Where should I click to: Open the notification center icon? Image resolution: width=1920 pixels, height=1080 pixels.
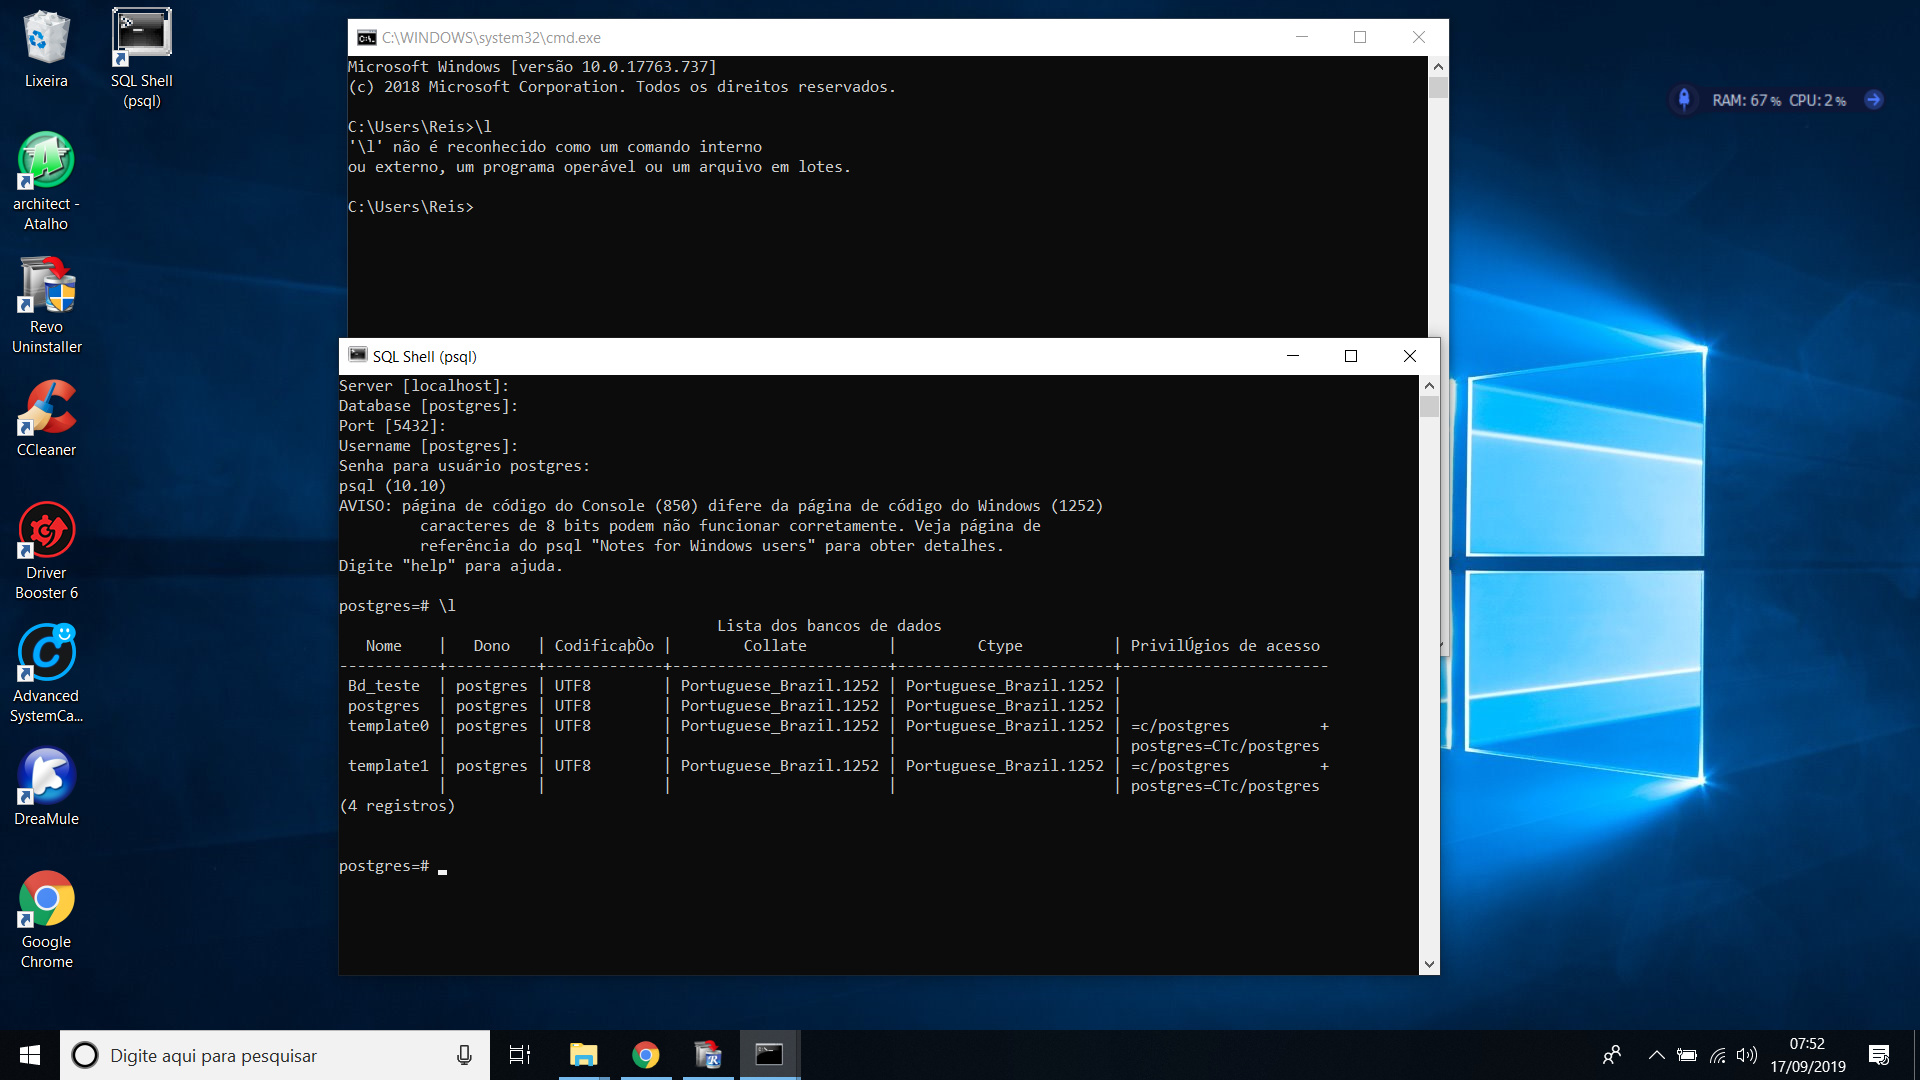click(1879, 1055)
